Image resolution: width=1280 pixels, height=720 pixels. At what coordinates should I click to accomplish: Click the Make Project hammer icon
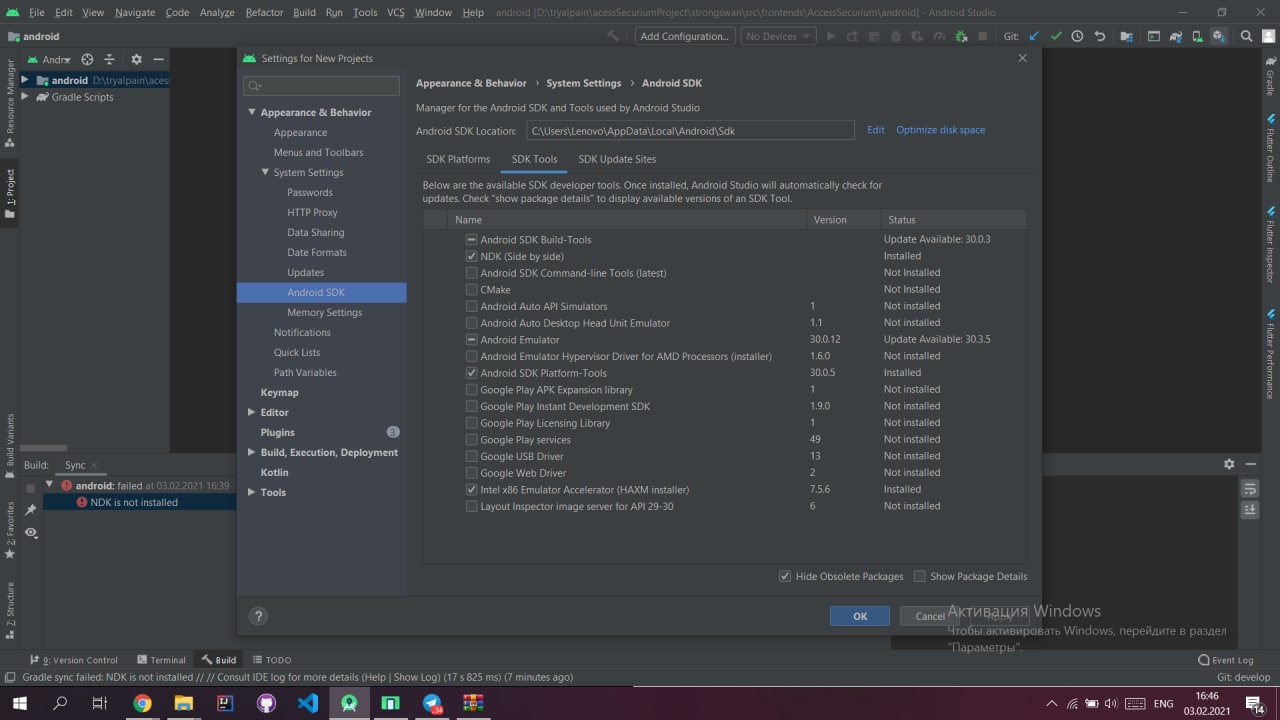click(613, 36)
